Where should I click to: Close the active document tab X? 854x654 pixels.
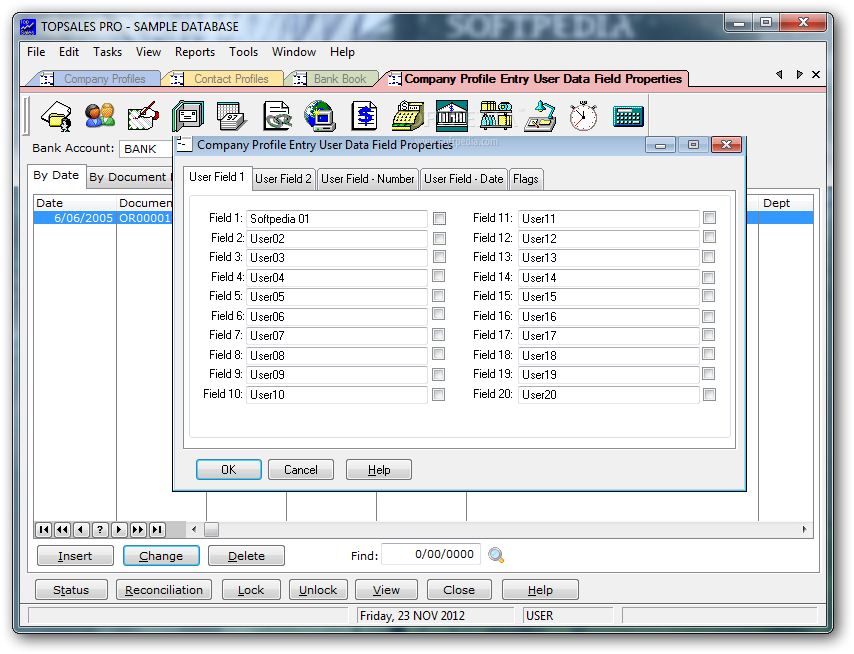coord(816,75)
